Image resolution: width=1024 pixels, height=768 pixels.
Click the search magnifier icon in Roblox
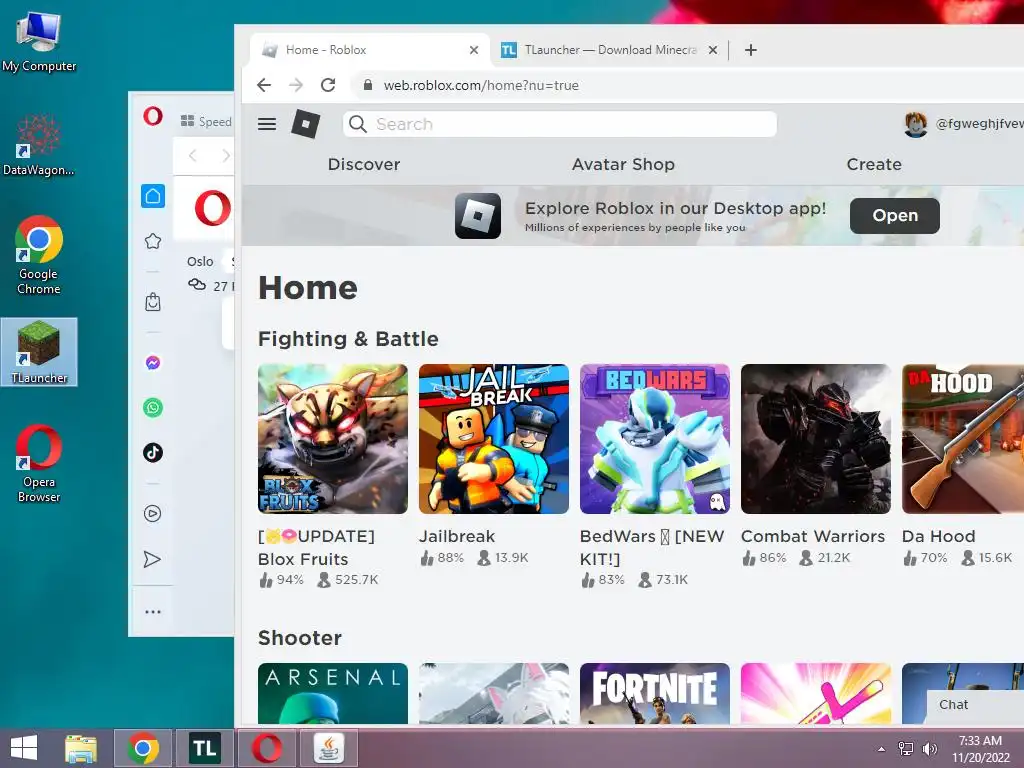[357, 124]
